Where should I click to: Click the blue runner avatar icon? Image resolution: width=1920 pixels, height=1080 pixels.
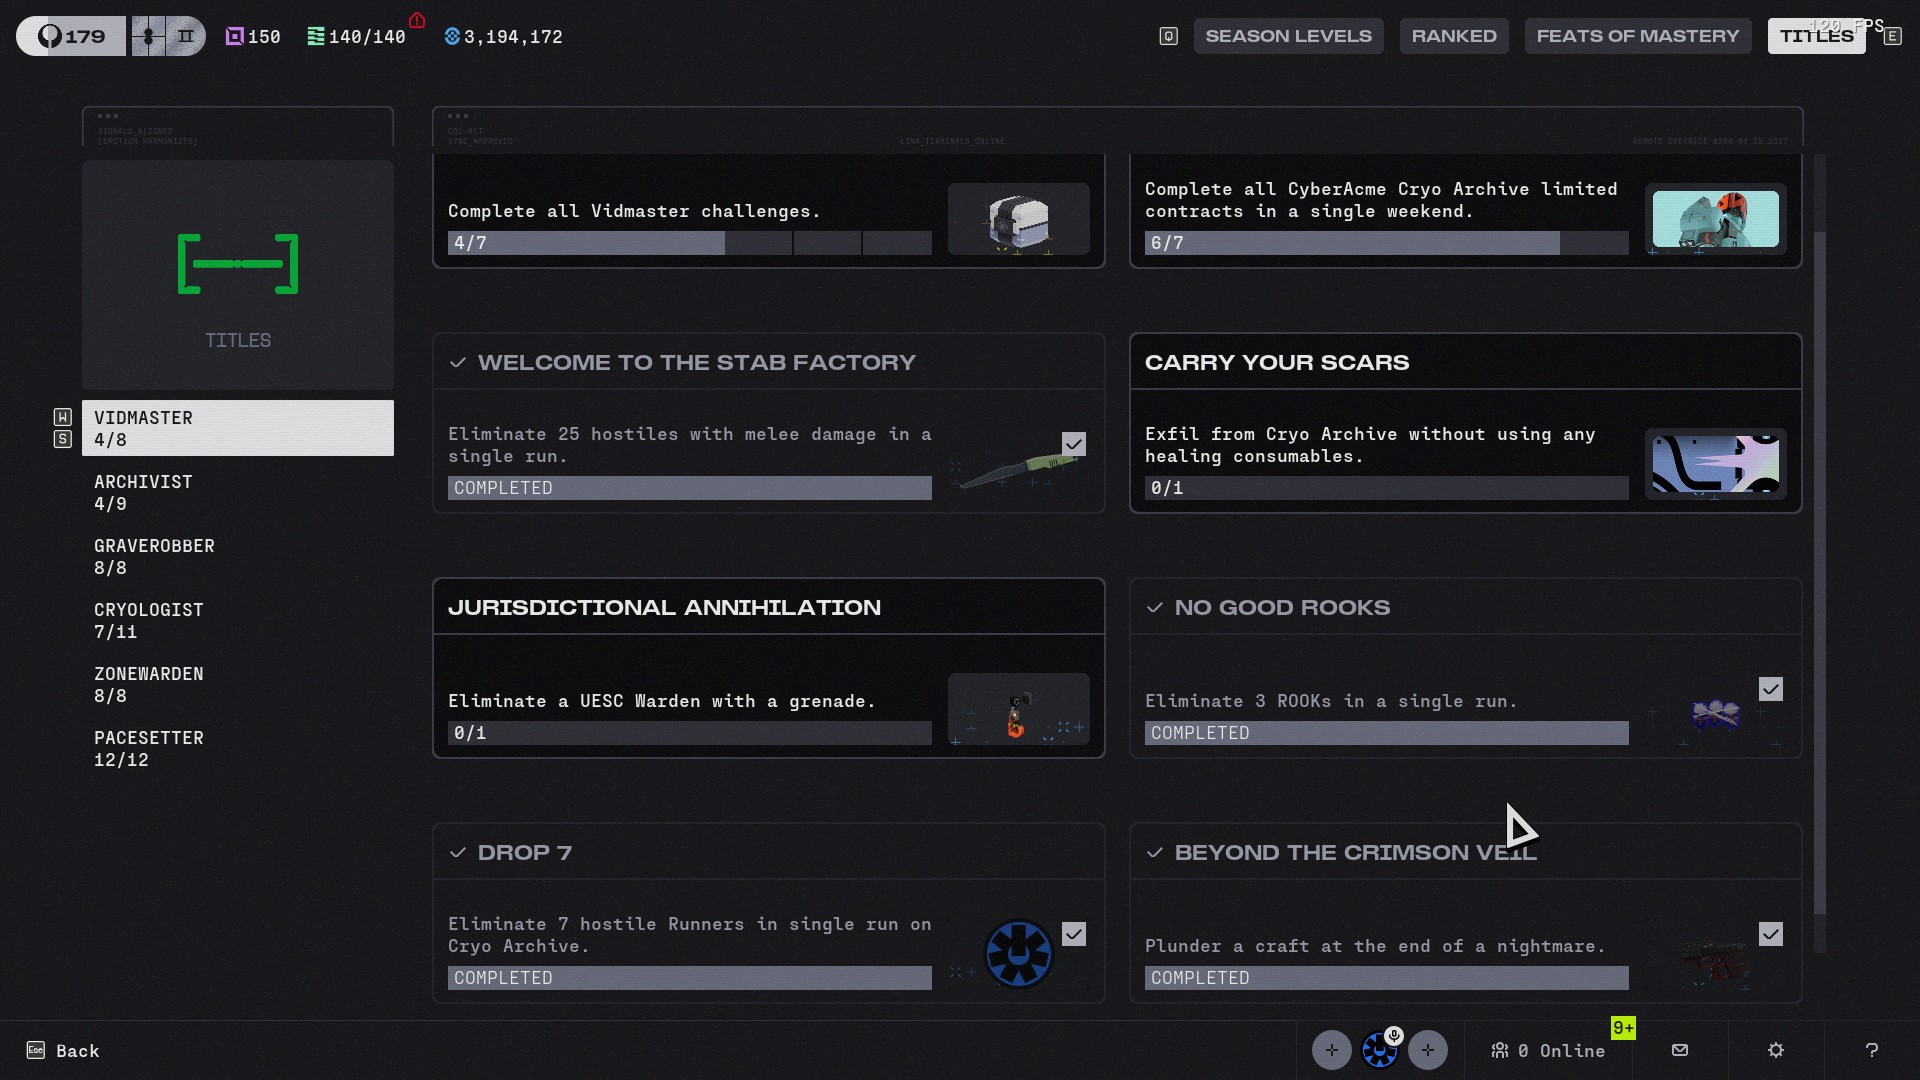[x=1380, y=1050]
